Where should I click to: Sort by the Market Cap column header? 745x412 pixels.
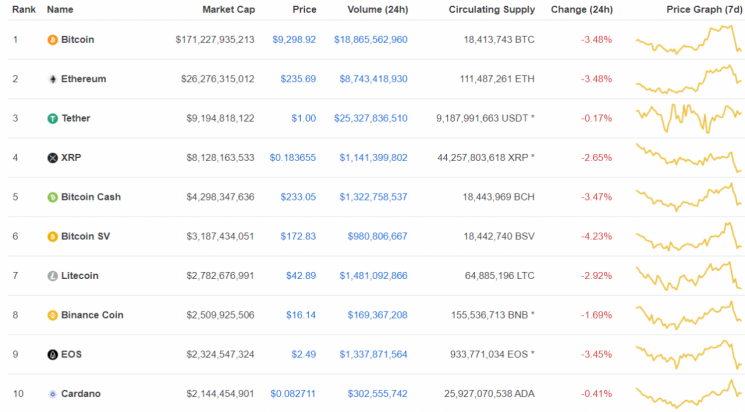pyautogui.click(x=229, y=10)
